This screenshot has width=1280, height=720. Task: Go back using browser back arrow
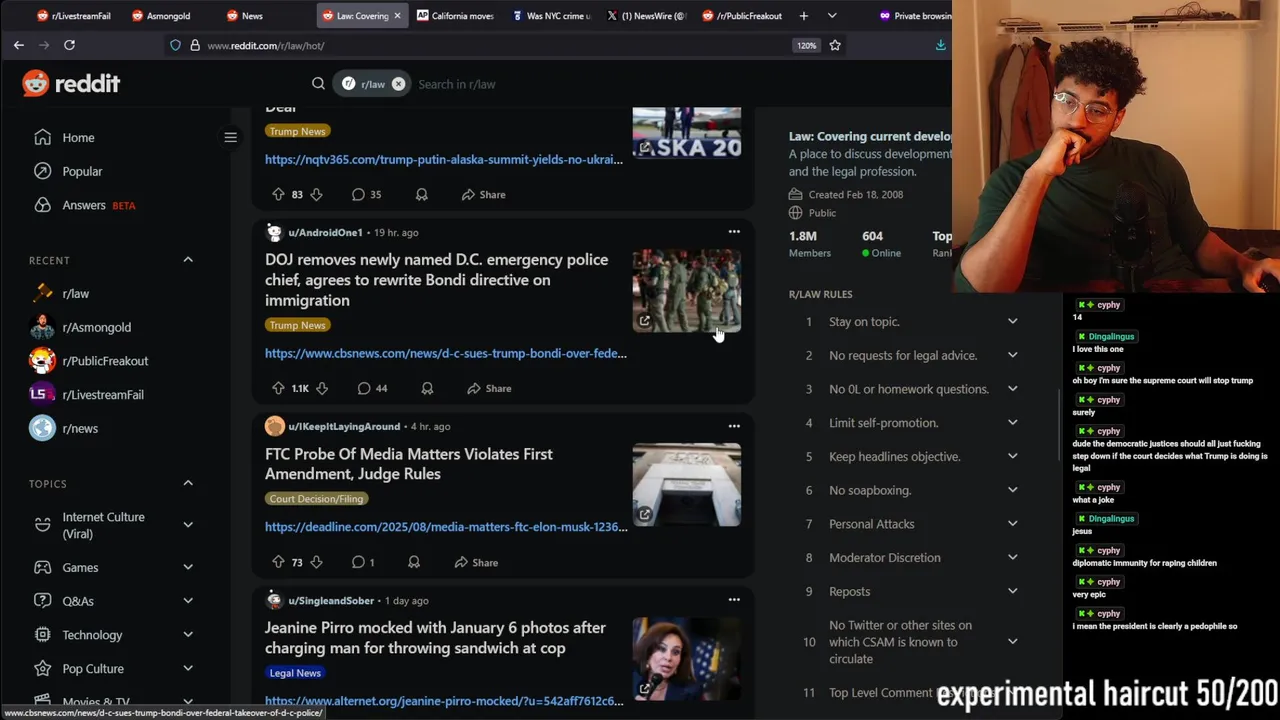[19, 45]
